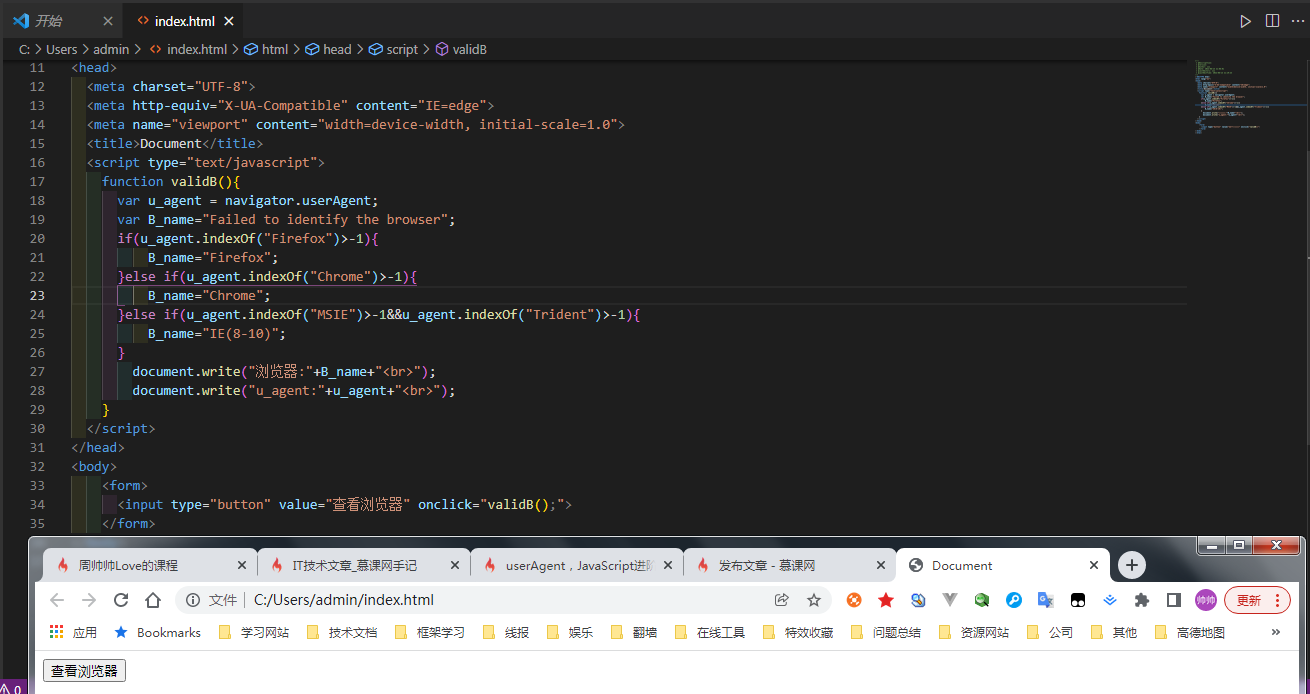Click the status bar warnings indicator
Screen dimensions: 1310x694
pos(12,688)
